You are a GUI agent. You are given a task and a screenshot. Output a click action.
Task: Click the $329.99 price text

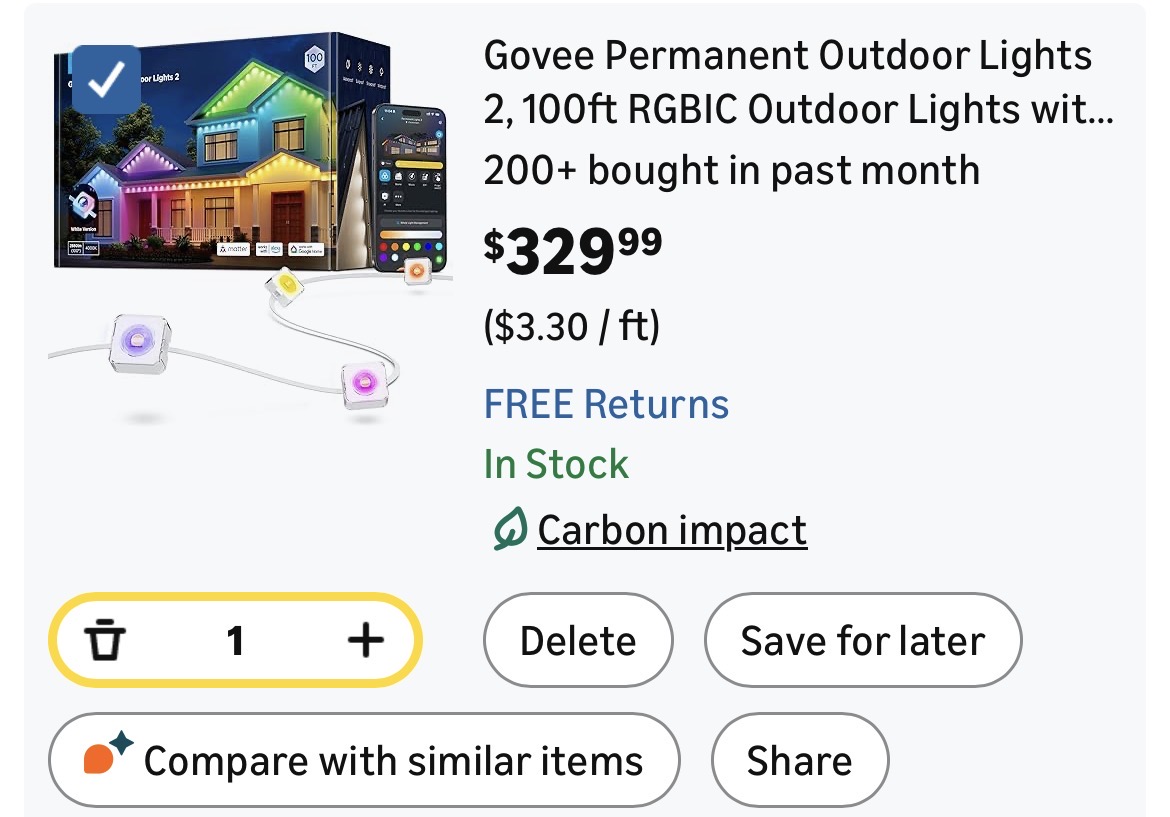pos(574,252)
